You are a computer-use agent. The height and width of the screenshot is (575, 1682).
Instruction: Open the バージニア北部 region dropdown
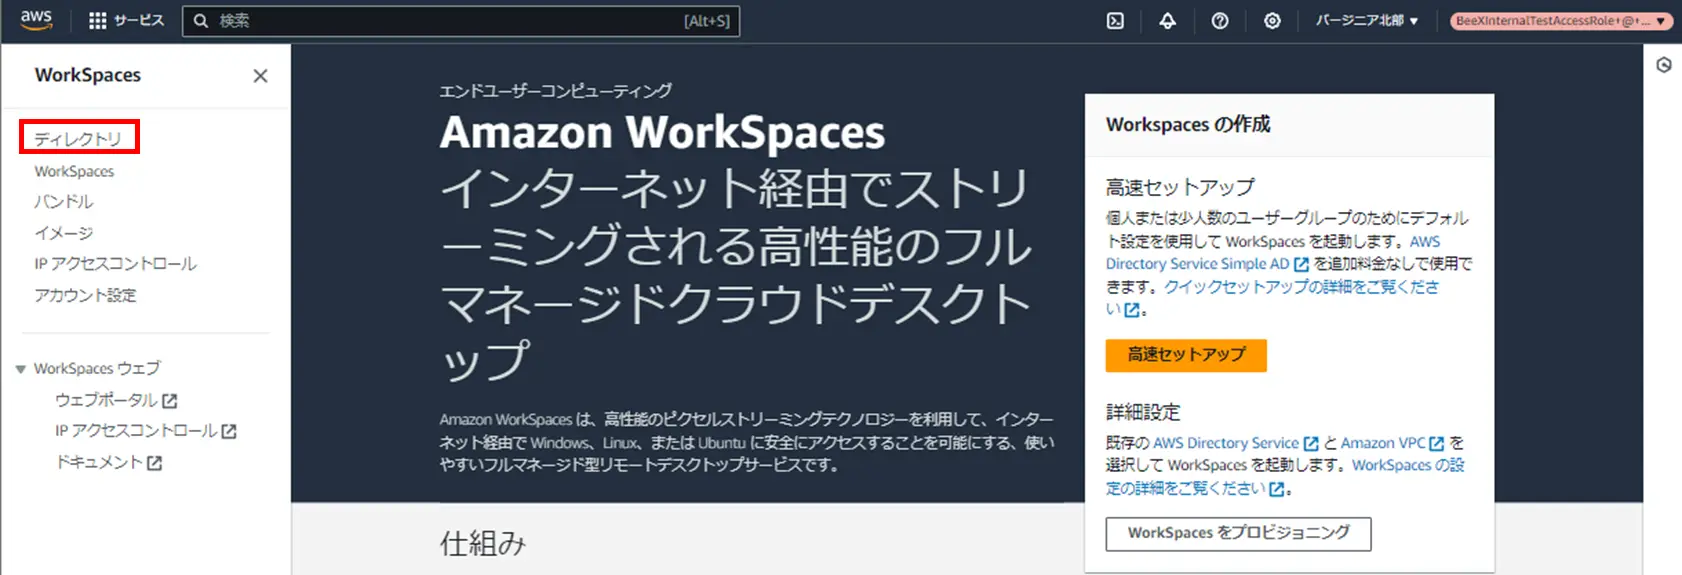coord(1366,20)
